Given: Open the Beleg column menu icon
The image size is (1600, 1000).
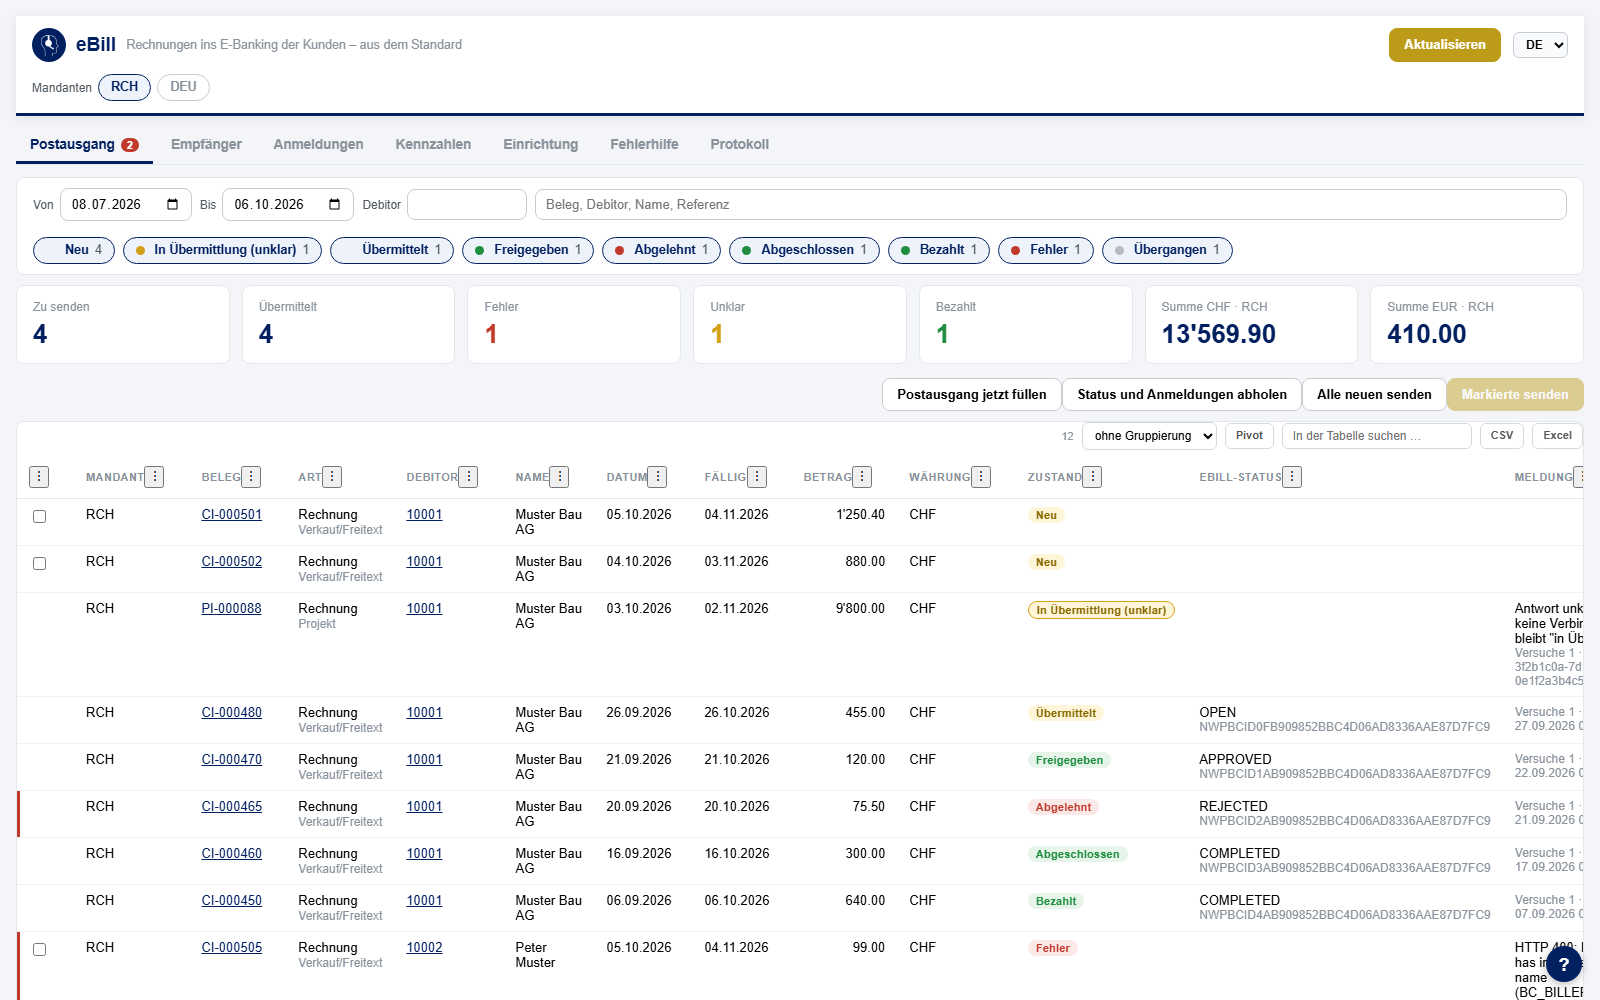Looking at the screenshot, I should coord(251,477).
